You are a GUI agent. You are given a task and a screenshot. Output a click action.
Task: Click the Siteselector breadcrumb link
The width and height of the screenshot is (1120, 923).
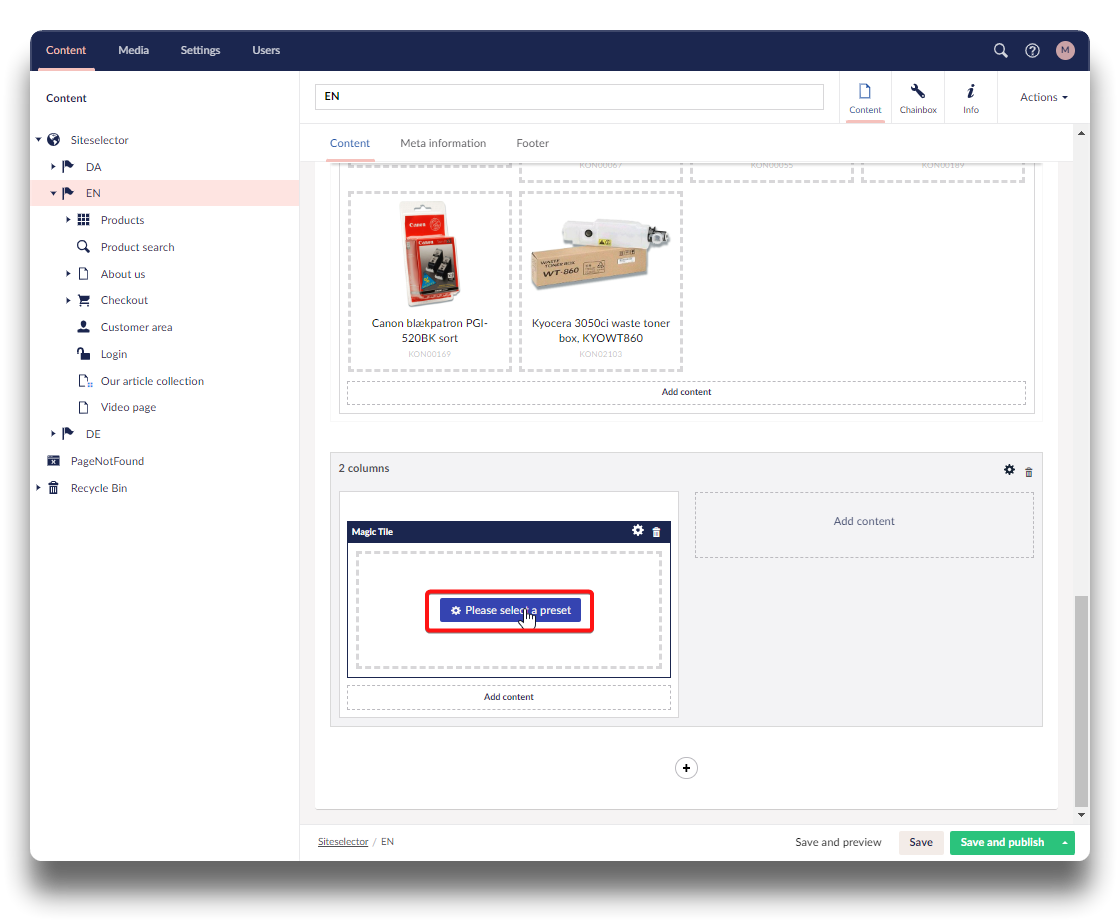[x=342, y=842]
